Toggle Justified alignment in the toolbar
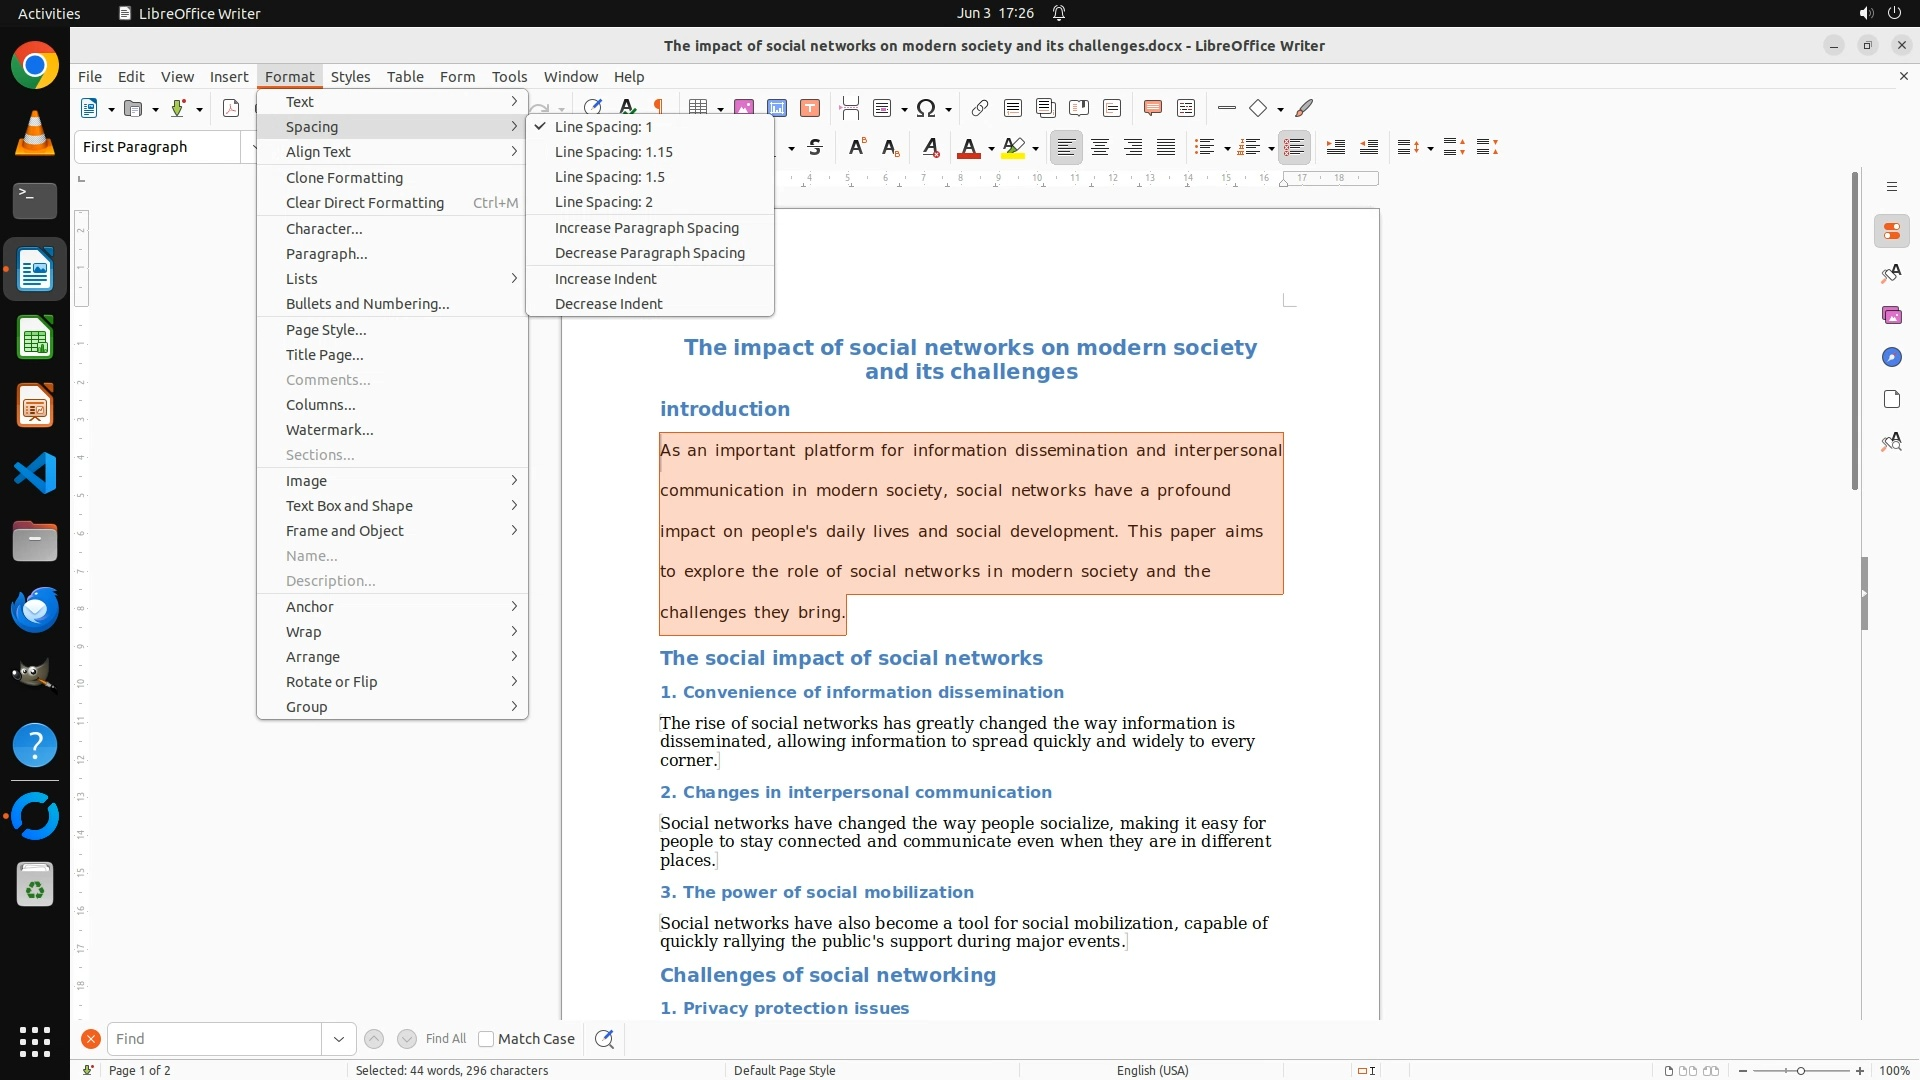1920x1080 pixels. point(1166,148)
